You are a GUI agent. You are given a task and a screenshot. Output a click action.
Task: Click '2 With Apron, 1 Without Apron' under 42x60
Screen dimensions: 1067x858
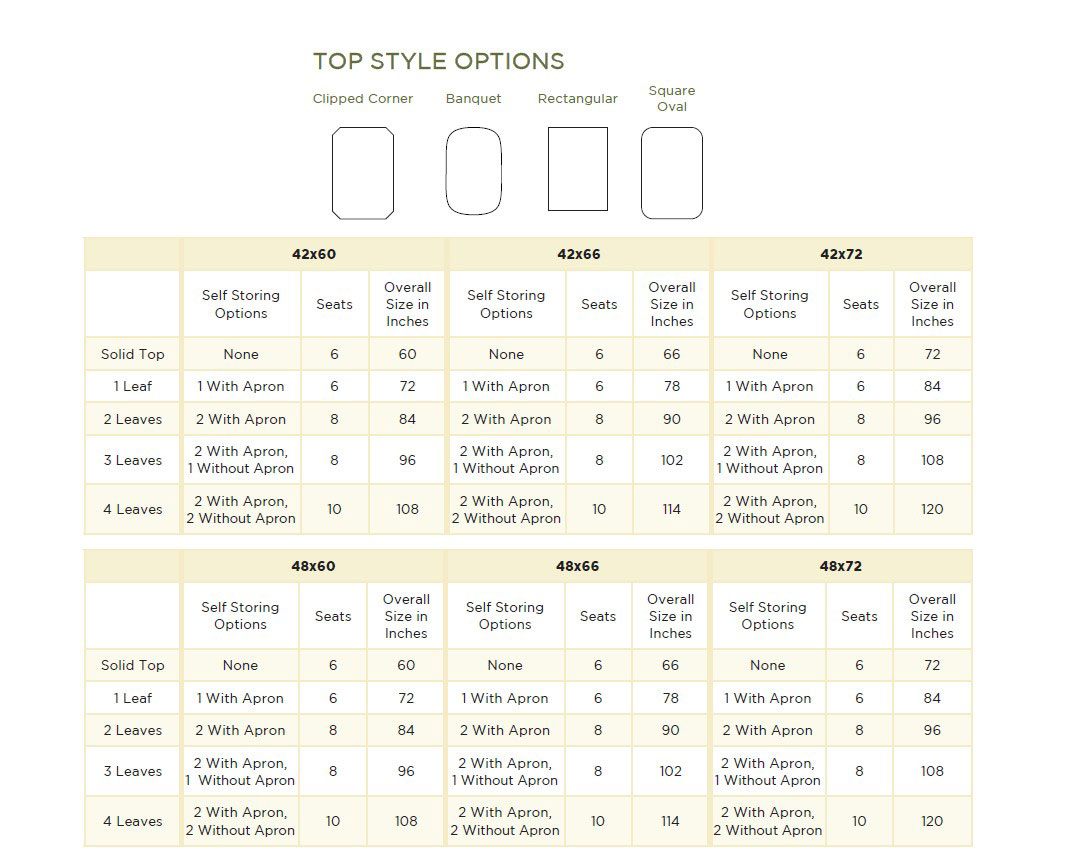[241, 460]
